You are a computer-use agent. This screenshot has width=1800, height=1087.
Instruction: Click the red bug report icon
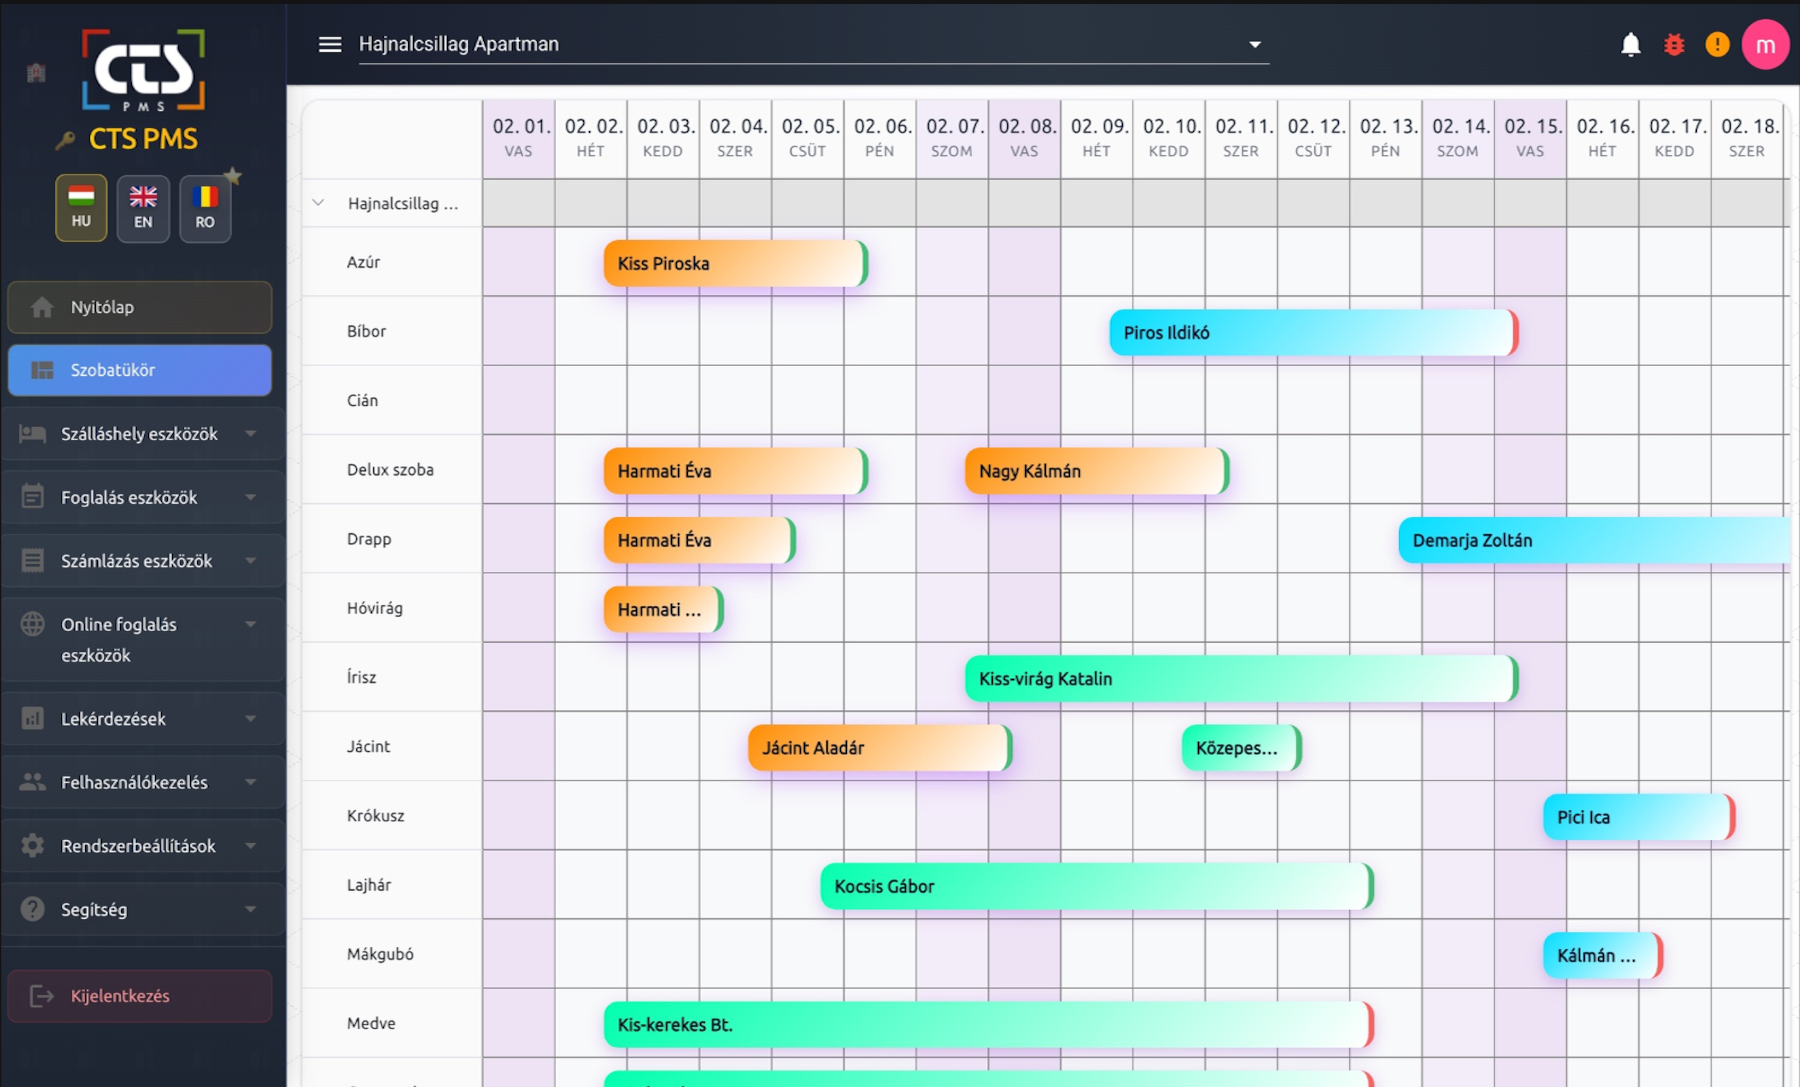(x=1674, y=45)
